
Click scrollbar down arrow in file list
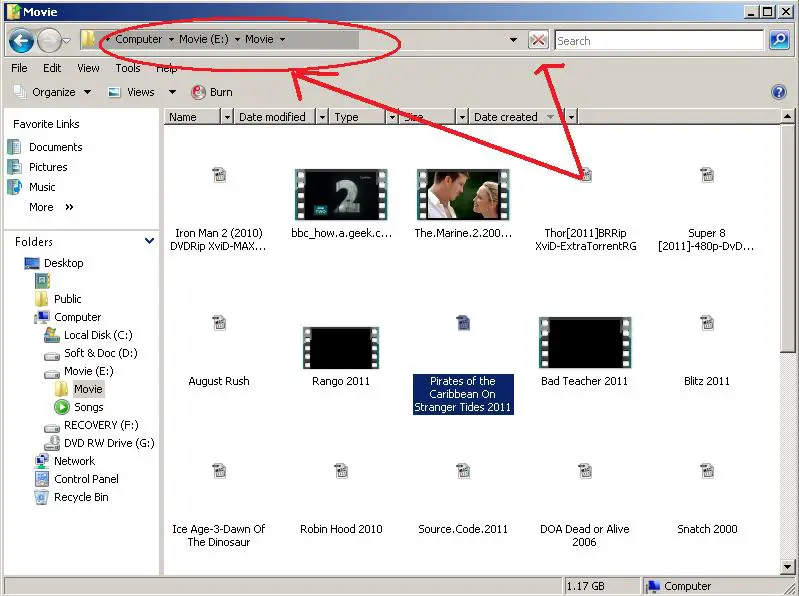pos(787,566)
